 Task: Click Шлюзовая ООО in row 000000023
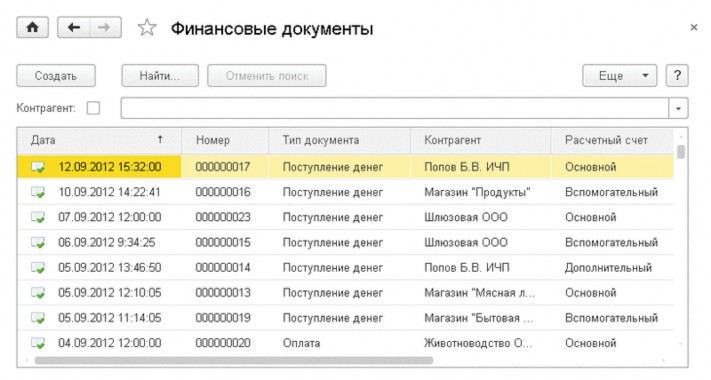click(x=466, y=217)
